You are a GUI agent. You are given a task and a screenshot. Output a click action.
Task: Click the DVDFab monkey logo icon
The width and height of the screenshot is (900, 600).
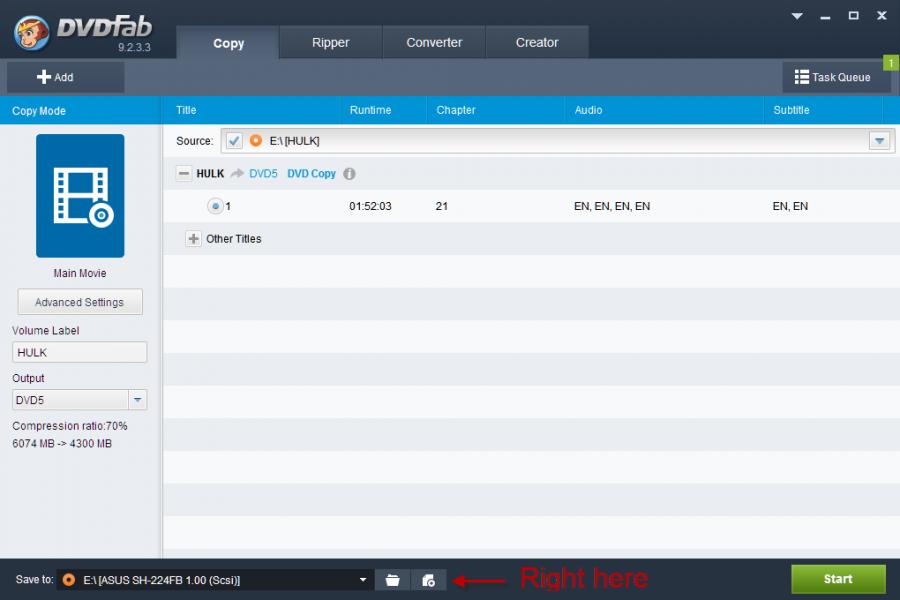[x=32, y=32]
